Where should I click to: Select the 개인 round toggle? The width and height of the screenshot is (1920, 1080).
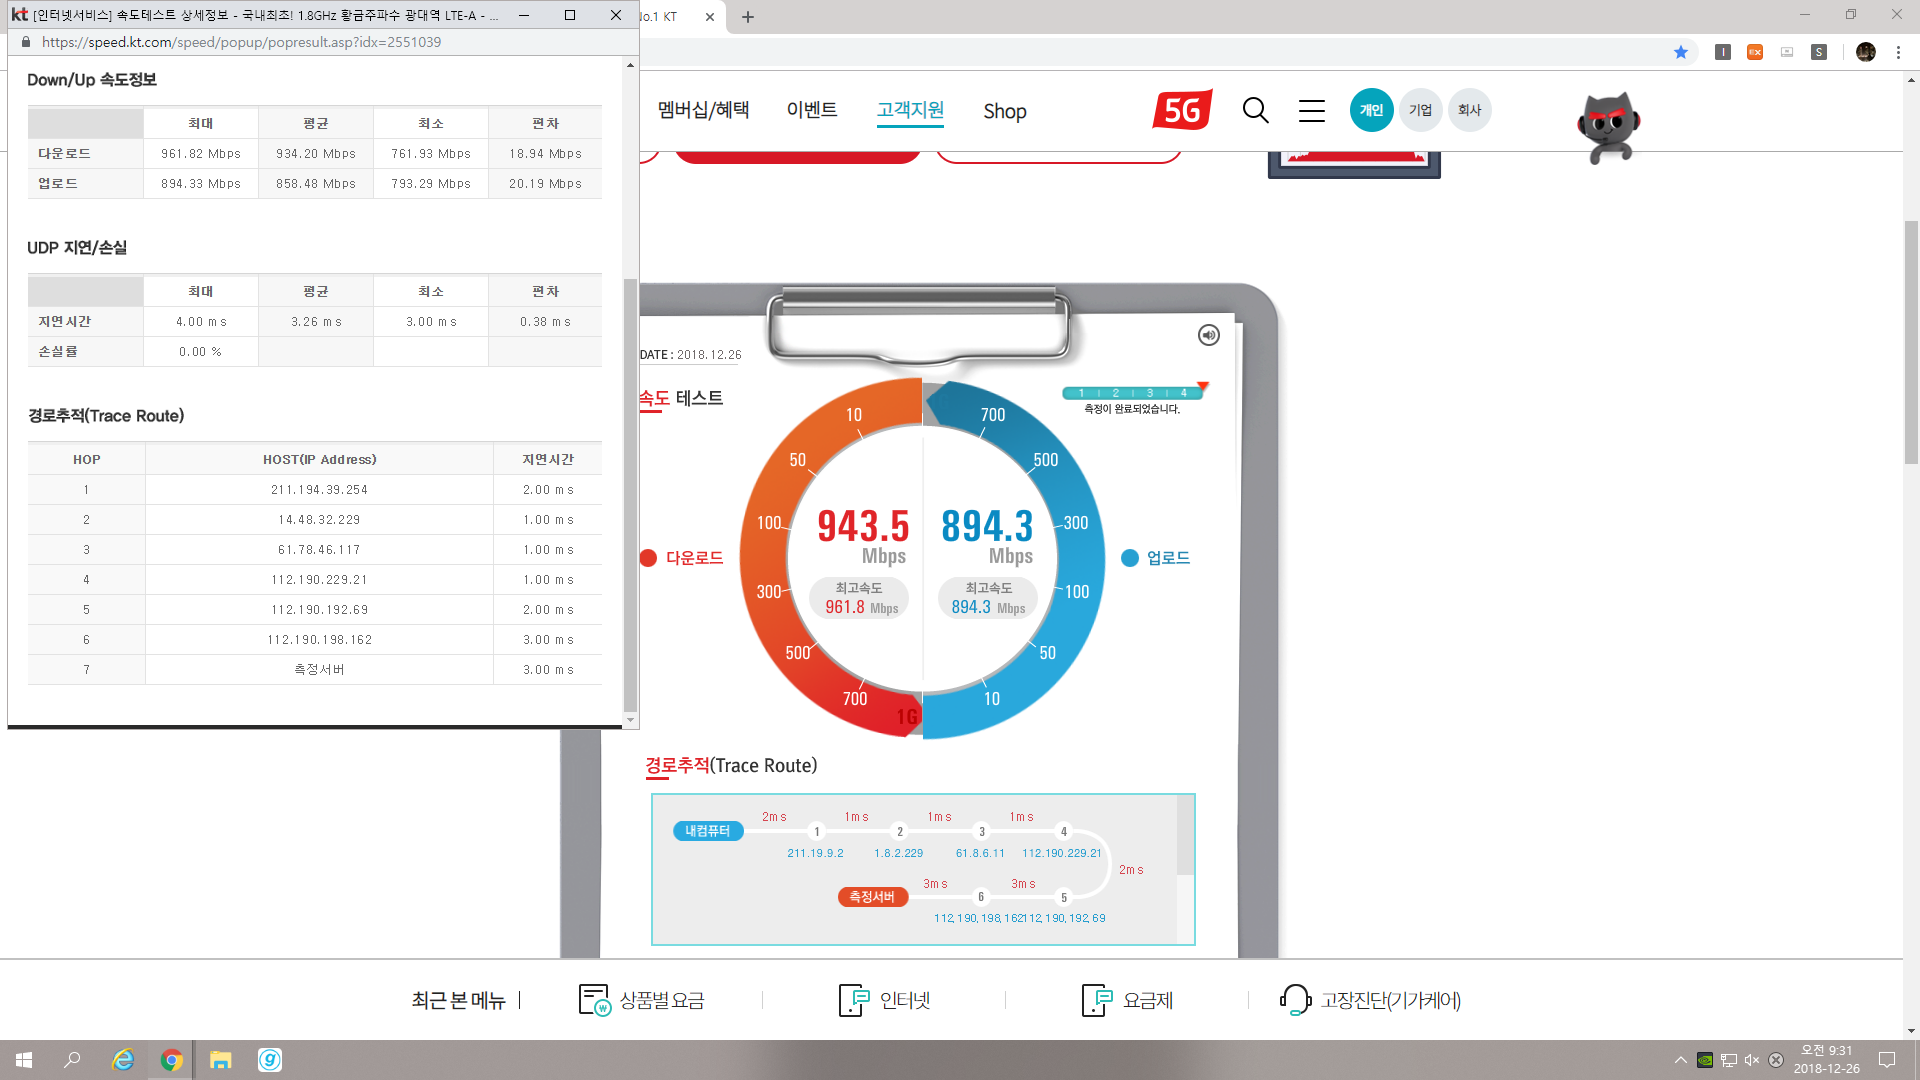point(1371,110)
